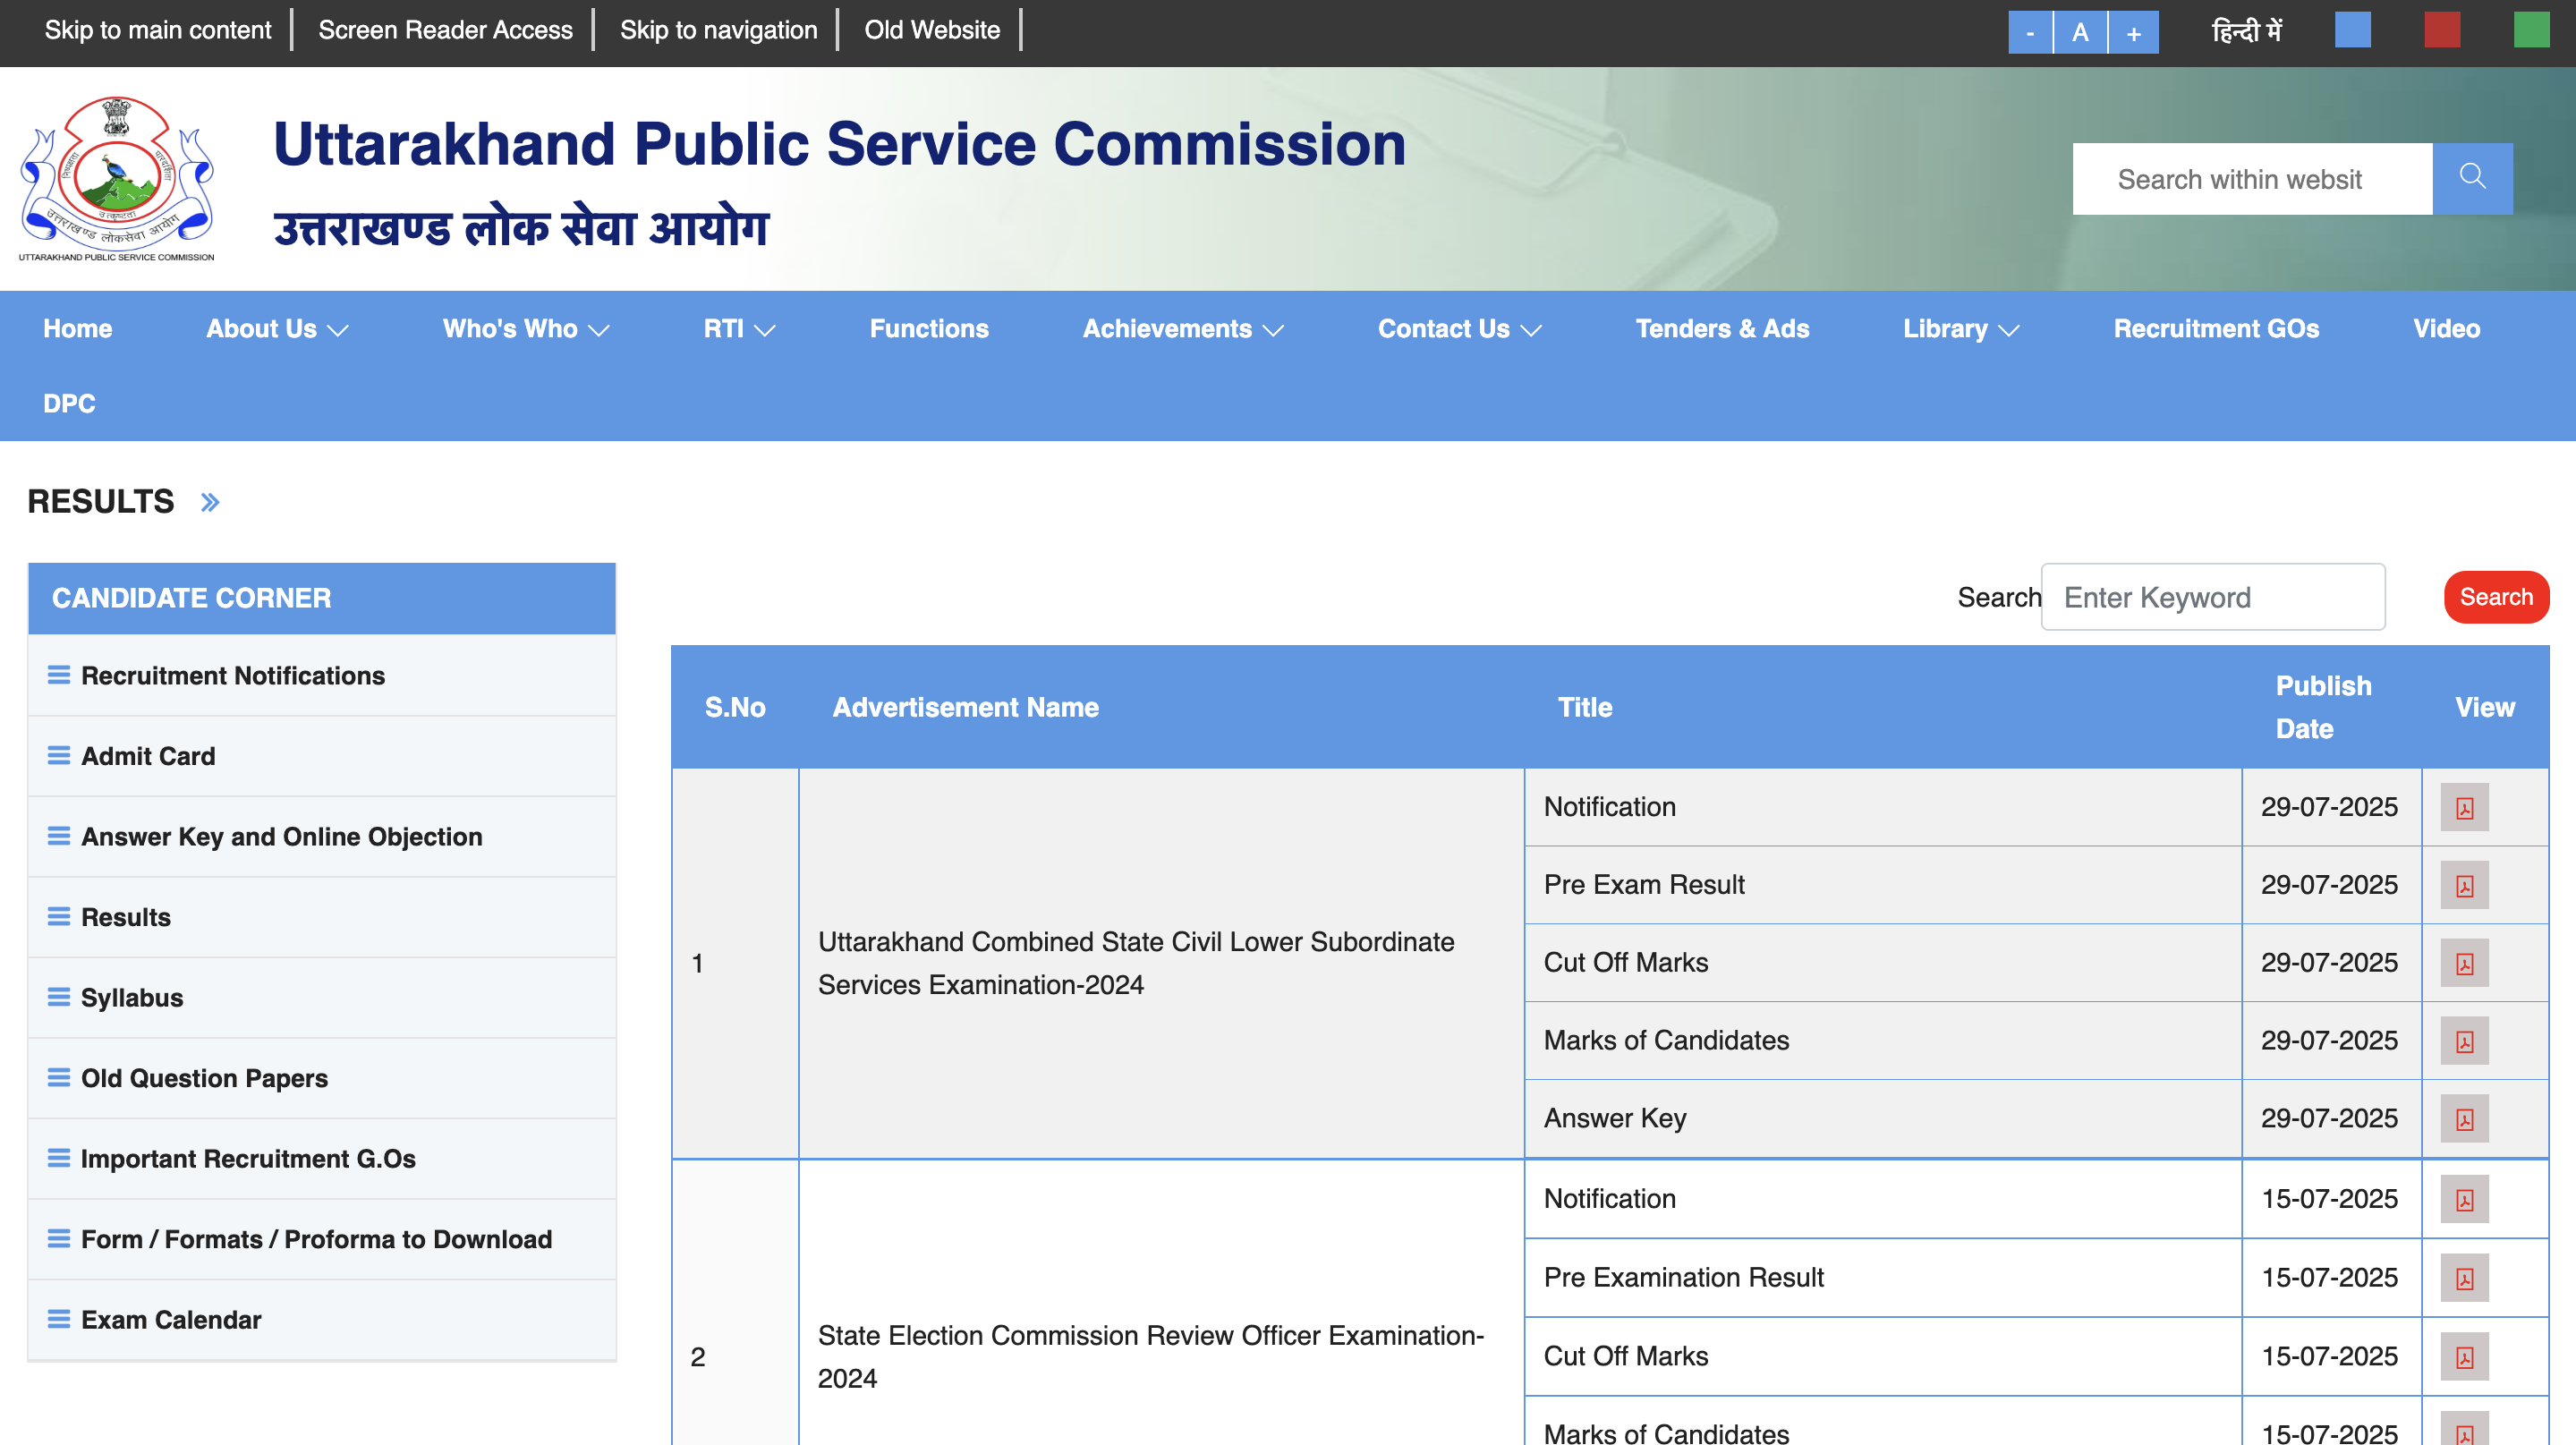Image resolution: width=2576 pixels, height=1445 pixels.
Task: Click the RESULTS breadcrumb double-arrow icon
Action: 210,502
